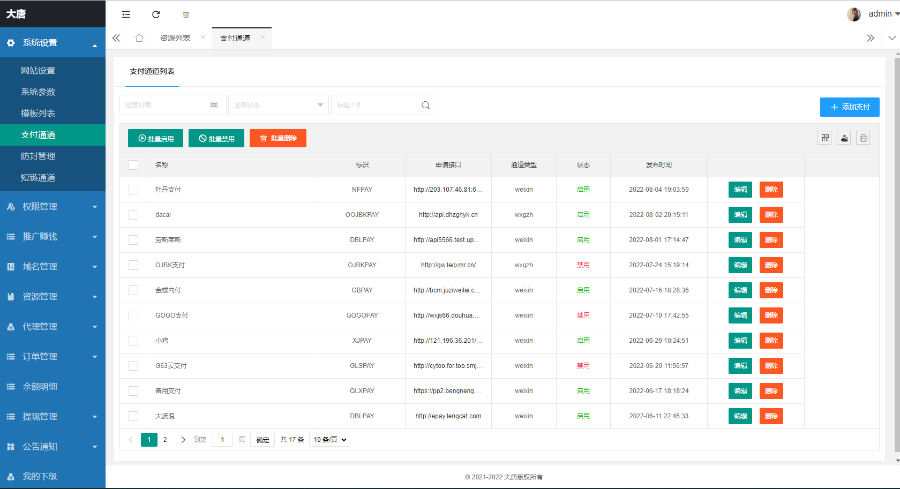Tick the select-all checkbox in table header
900x489 pixels.
pos(133,165)
